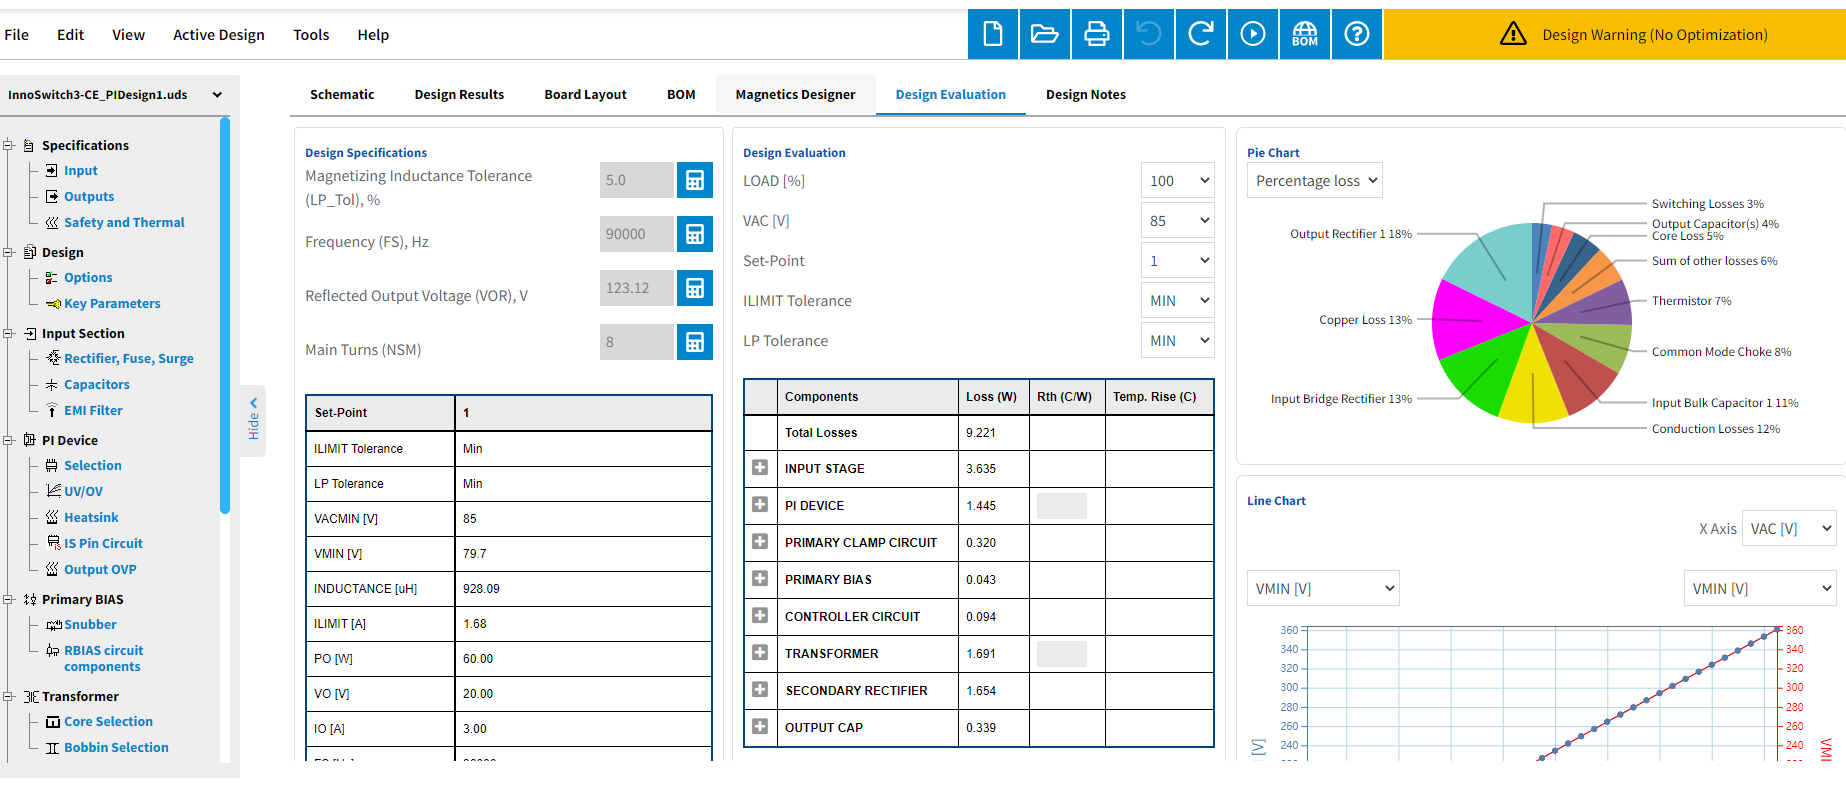Screen dimensions: 1846x811
Task: Click the Selection tree icon under PI Device
Action: (52, 465)
